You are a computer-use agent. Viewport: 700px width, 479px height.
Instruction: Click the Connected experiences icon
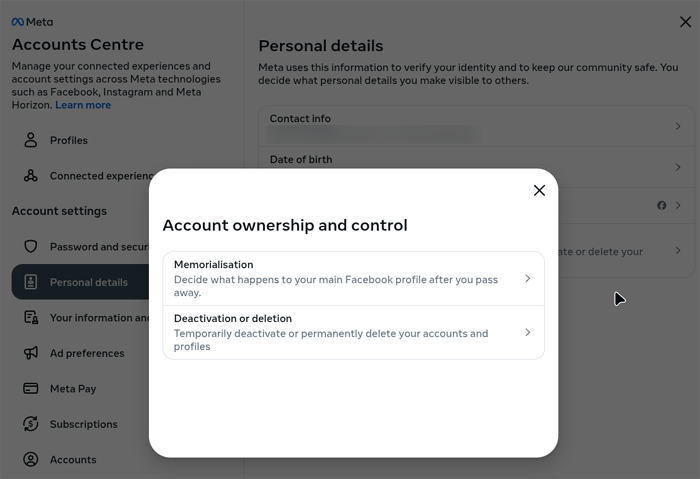(x=31, y=176)
